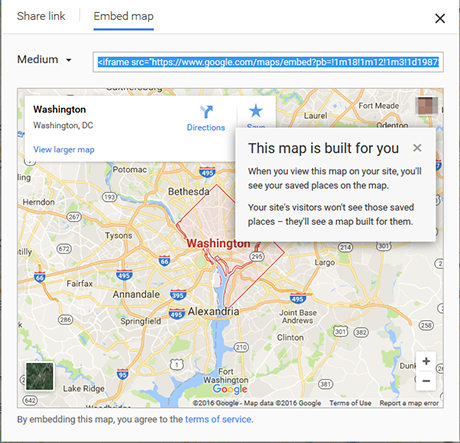Zoom in with the plus button

point(426,361)
